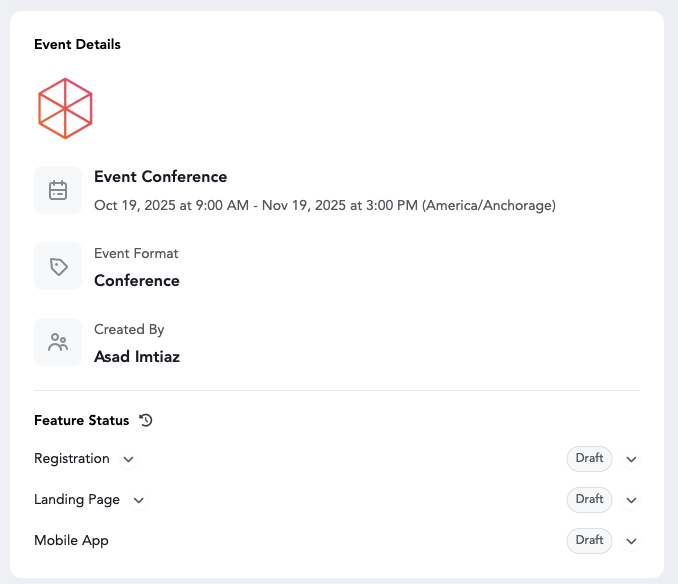The height and width of the screenshot is (584, 678).
Task: Expand the chevron next to Registration label
Action: coord(128,459)
